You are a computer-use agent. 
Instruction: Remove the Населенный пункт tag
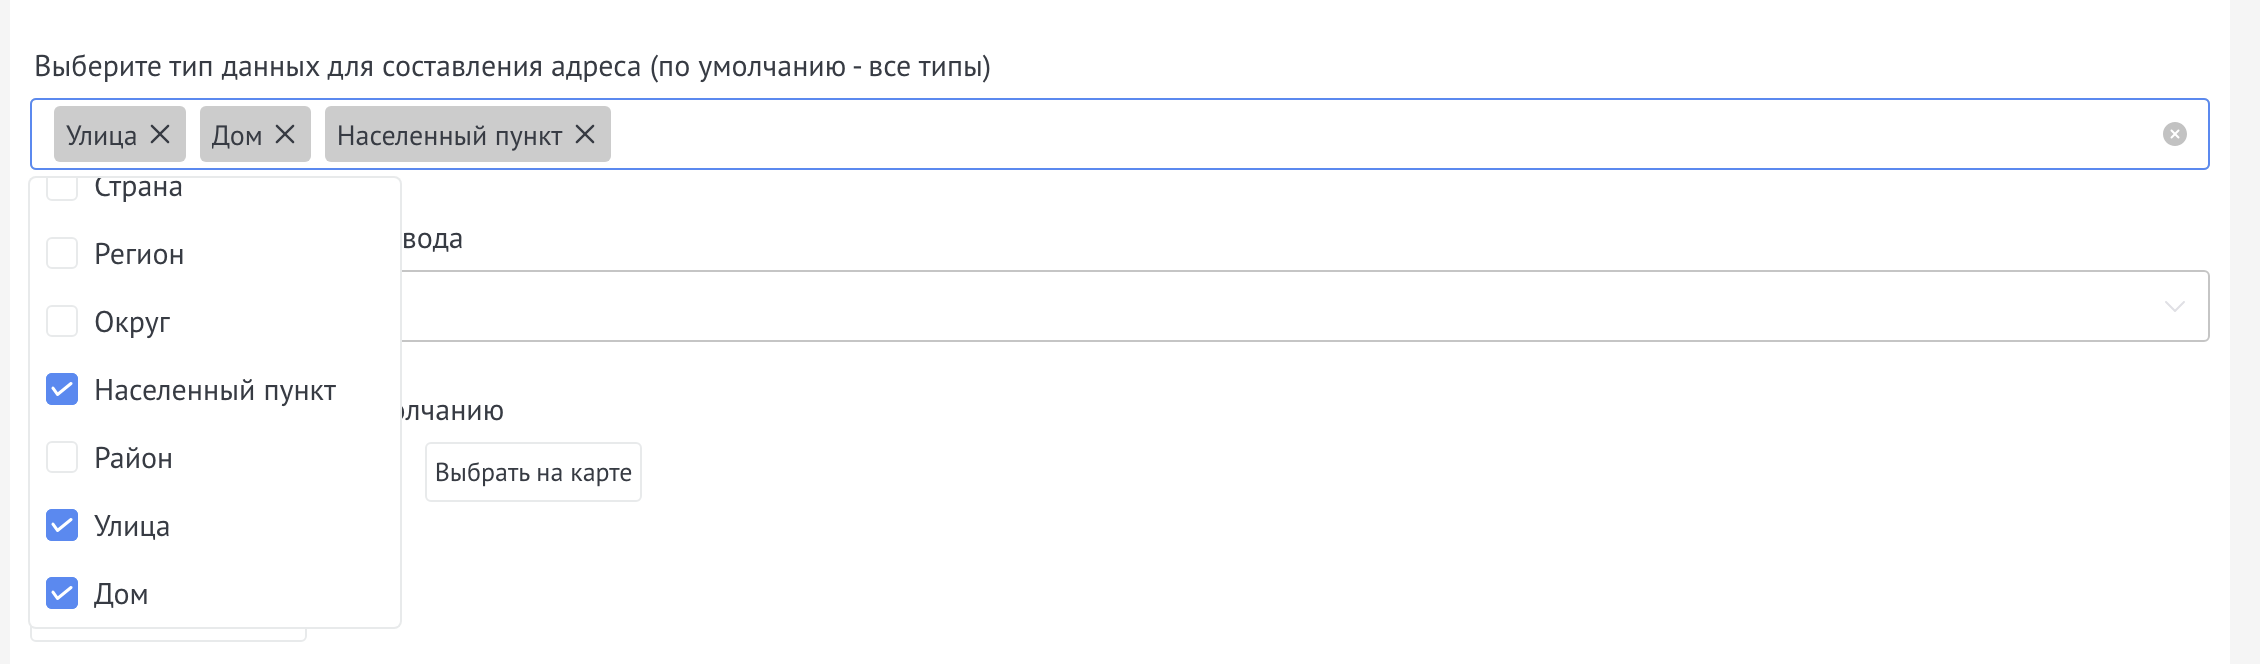pos(585,134)
